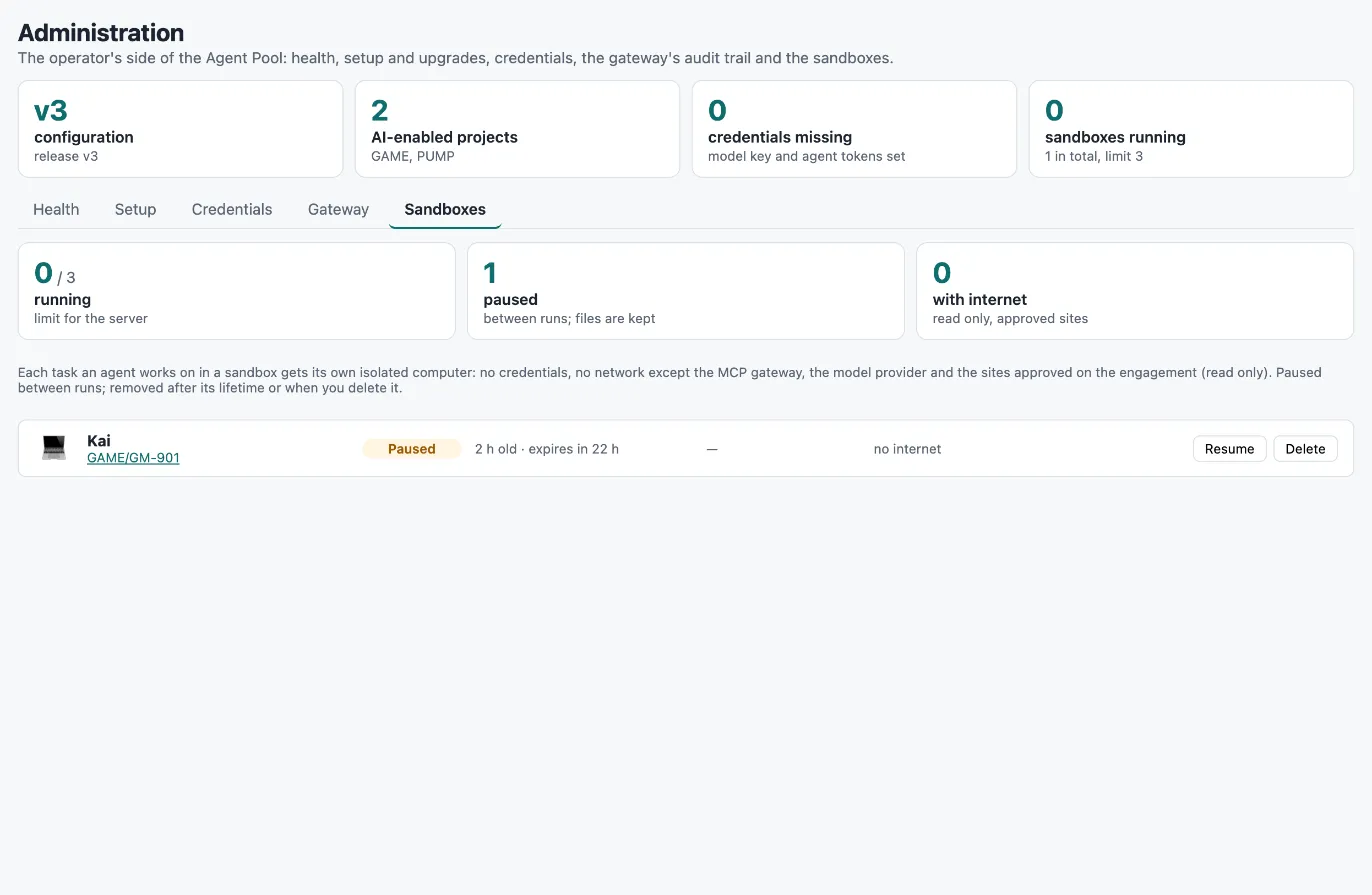
Task: Switch to the Setup tab
Action: 135,209
